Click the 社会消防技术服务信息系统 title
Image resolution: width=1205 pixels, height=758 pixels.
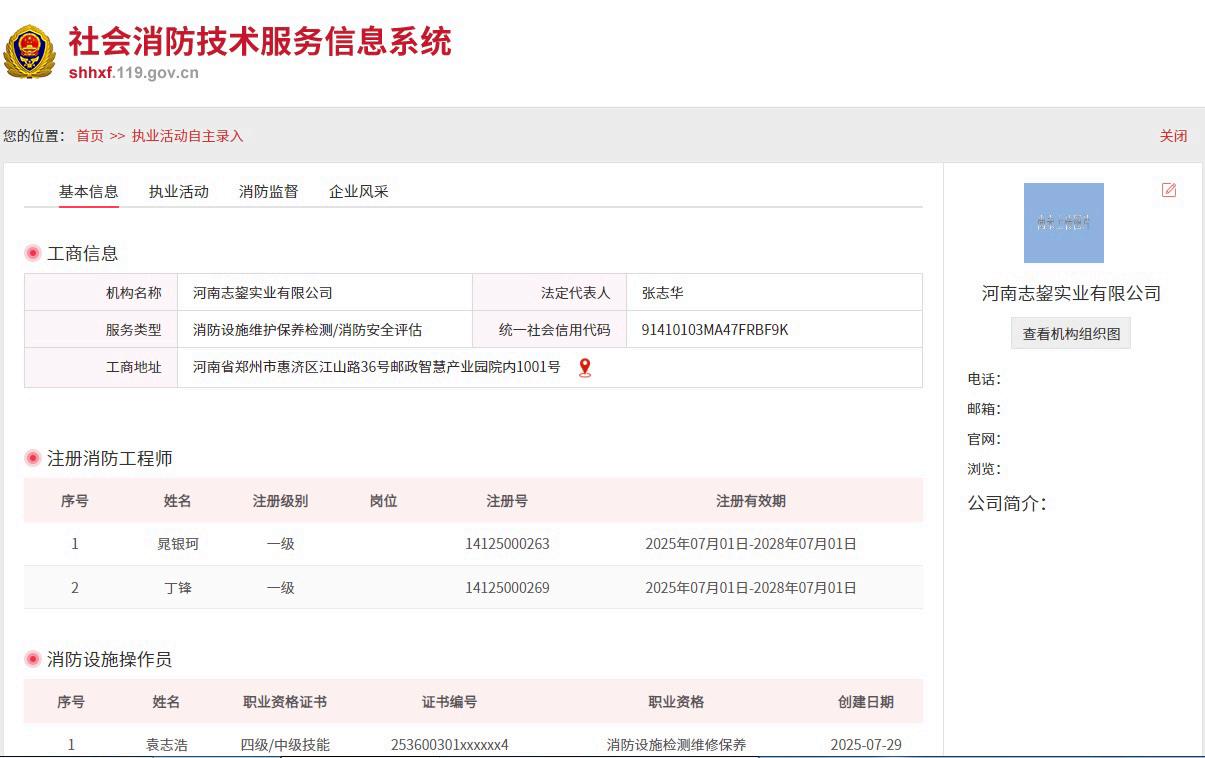click(259, 41)
